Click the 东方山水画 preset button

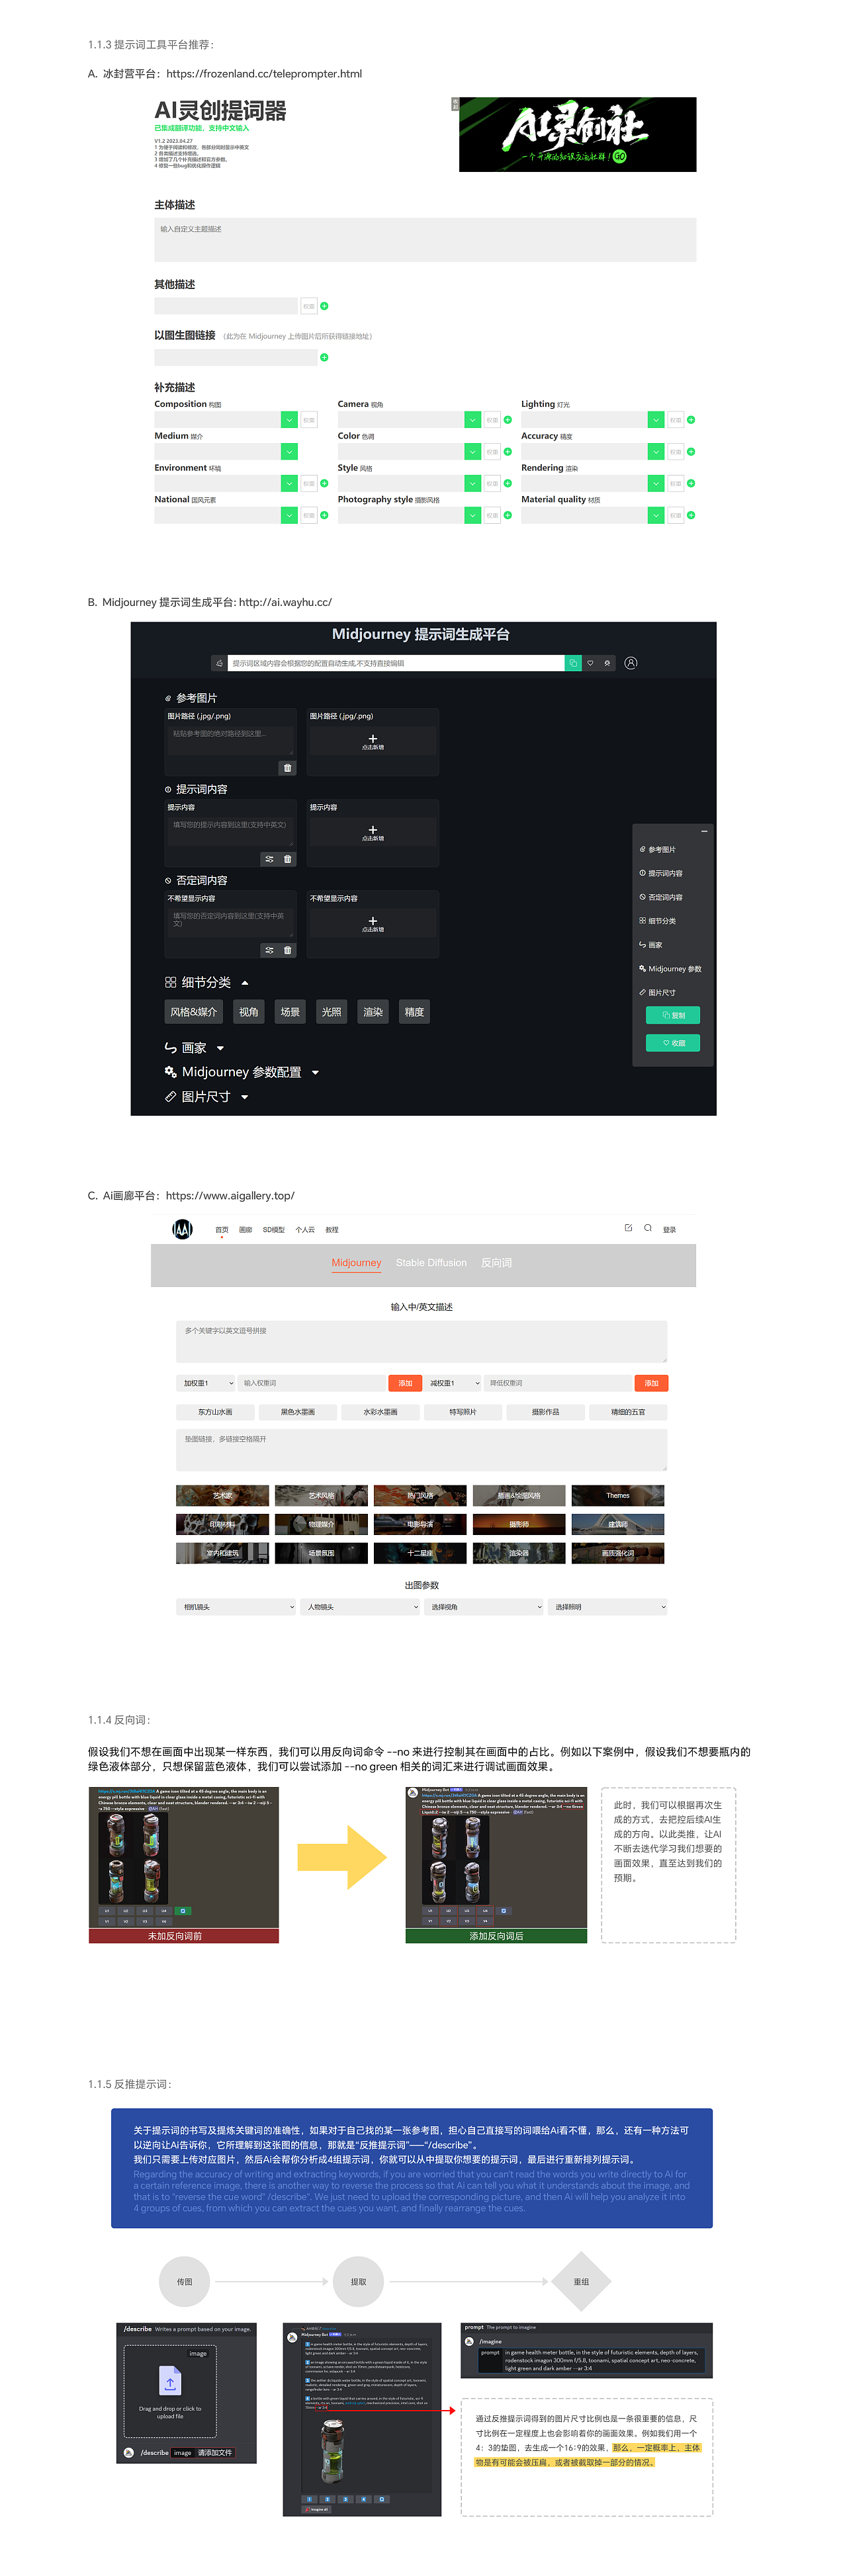click(x=215, y=1412)
